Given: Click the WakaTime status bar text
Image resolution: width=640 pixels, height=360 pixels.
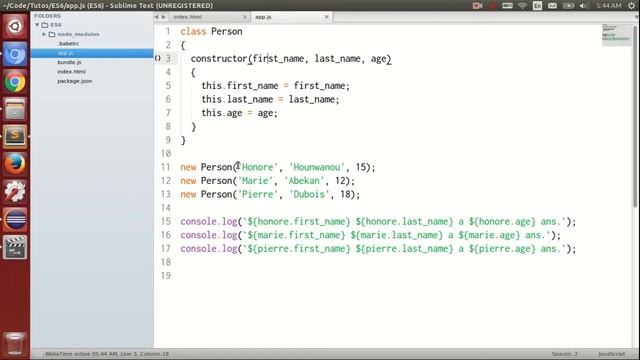Looking at the screenshot, I should tap(107, 354).
